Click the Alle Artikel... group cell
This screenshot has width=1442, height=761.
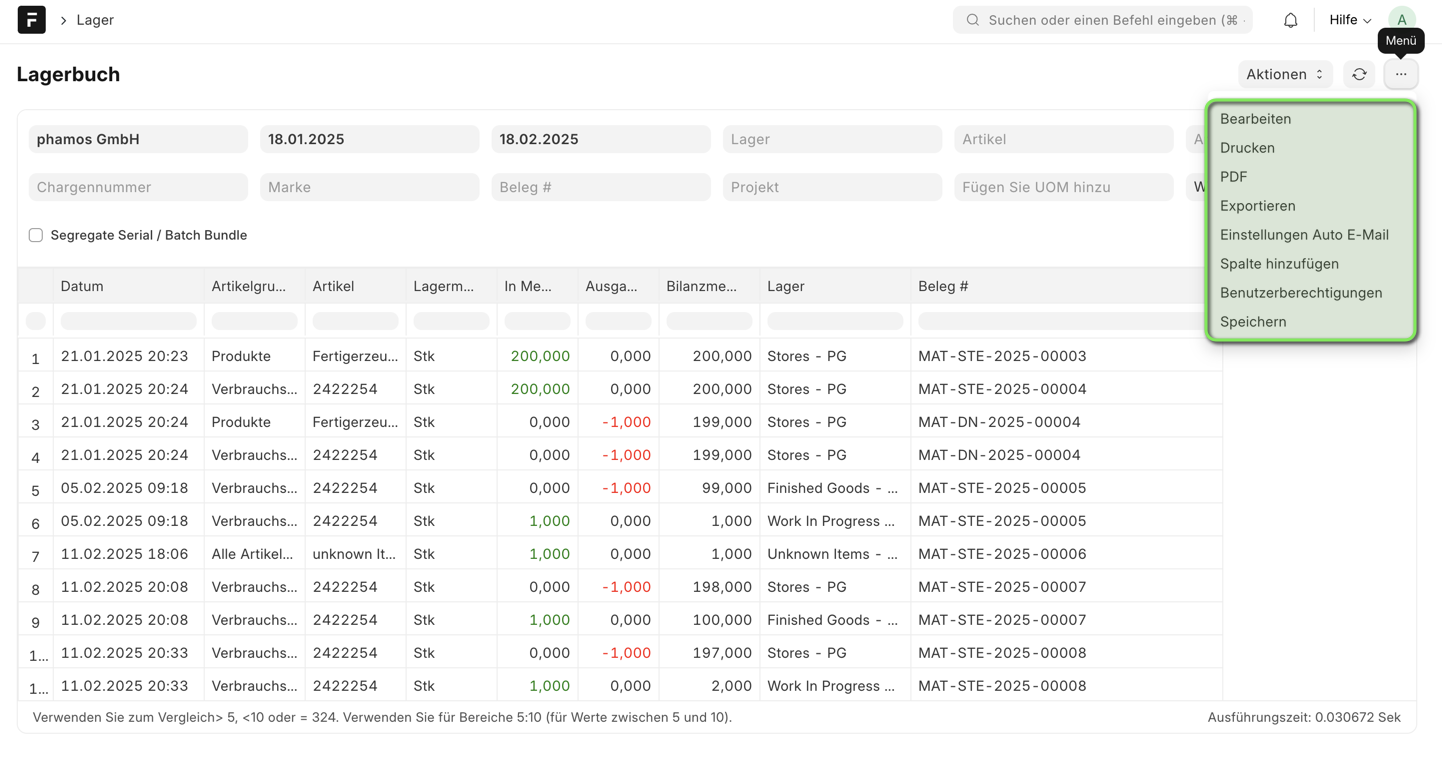point(254,554)
